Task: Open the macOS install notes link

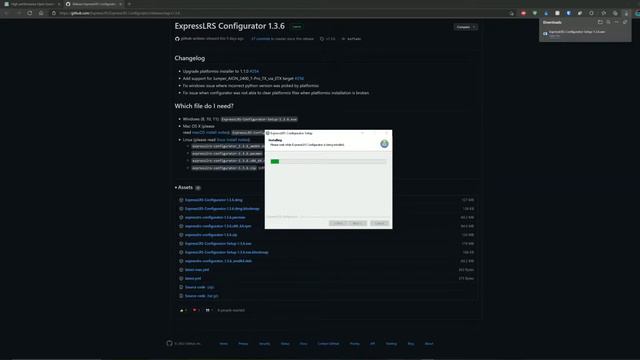Action: coord(211,133)
